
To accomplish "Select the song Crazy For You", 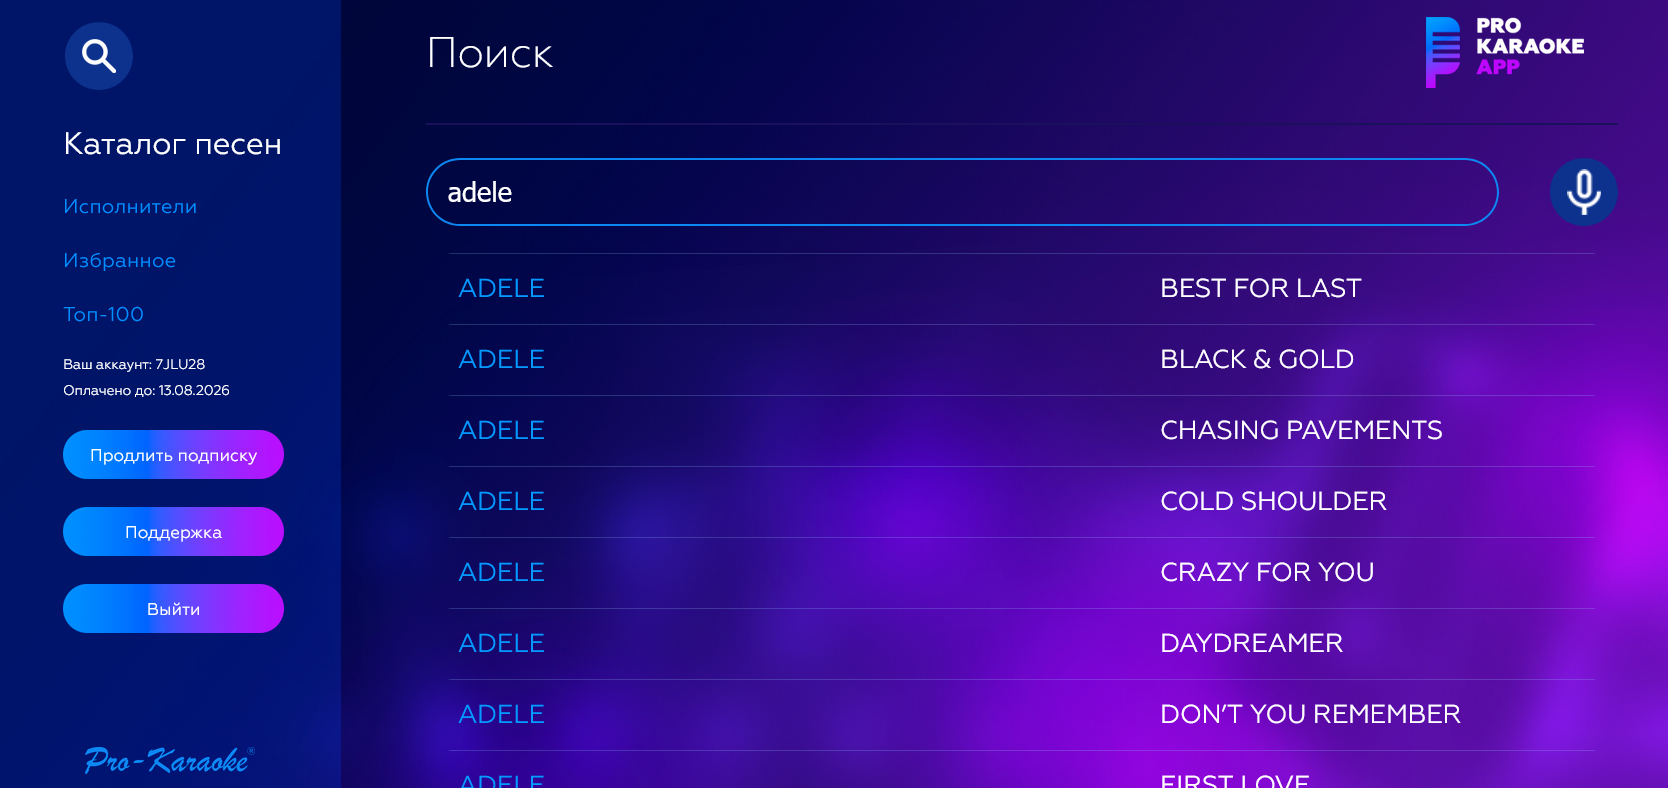I will click(x=1267, y=572).
